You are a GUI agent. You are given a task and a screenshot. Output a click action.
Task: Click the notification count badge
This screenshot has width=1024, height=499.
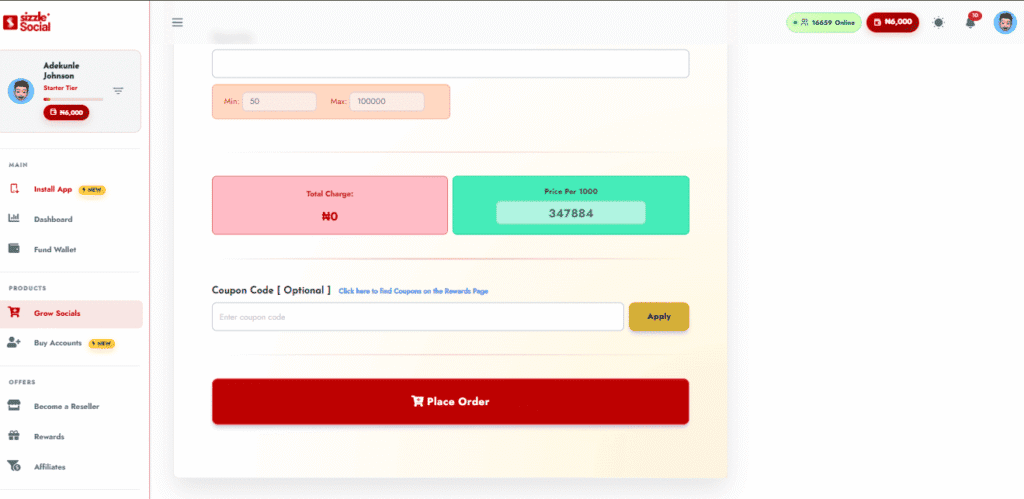975,16
